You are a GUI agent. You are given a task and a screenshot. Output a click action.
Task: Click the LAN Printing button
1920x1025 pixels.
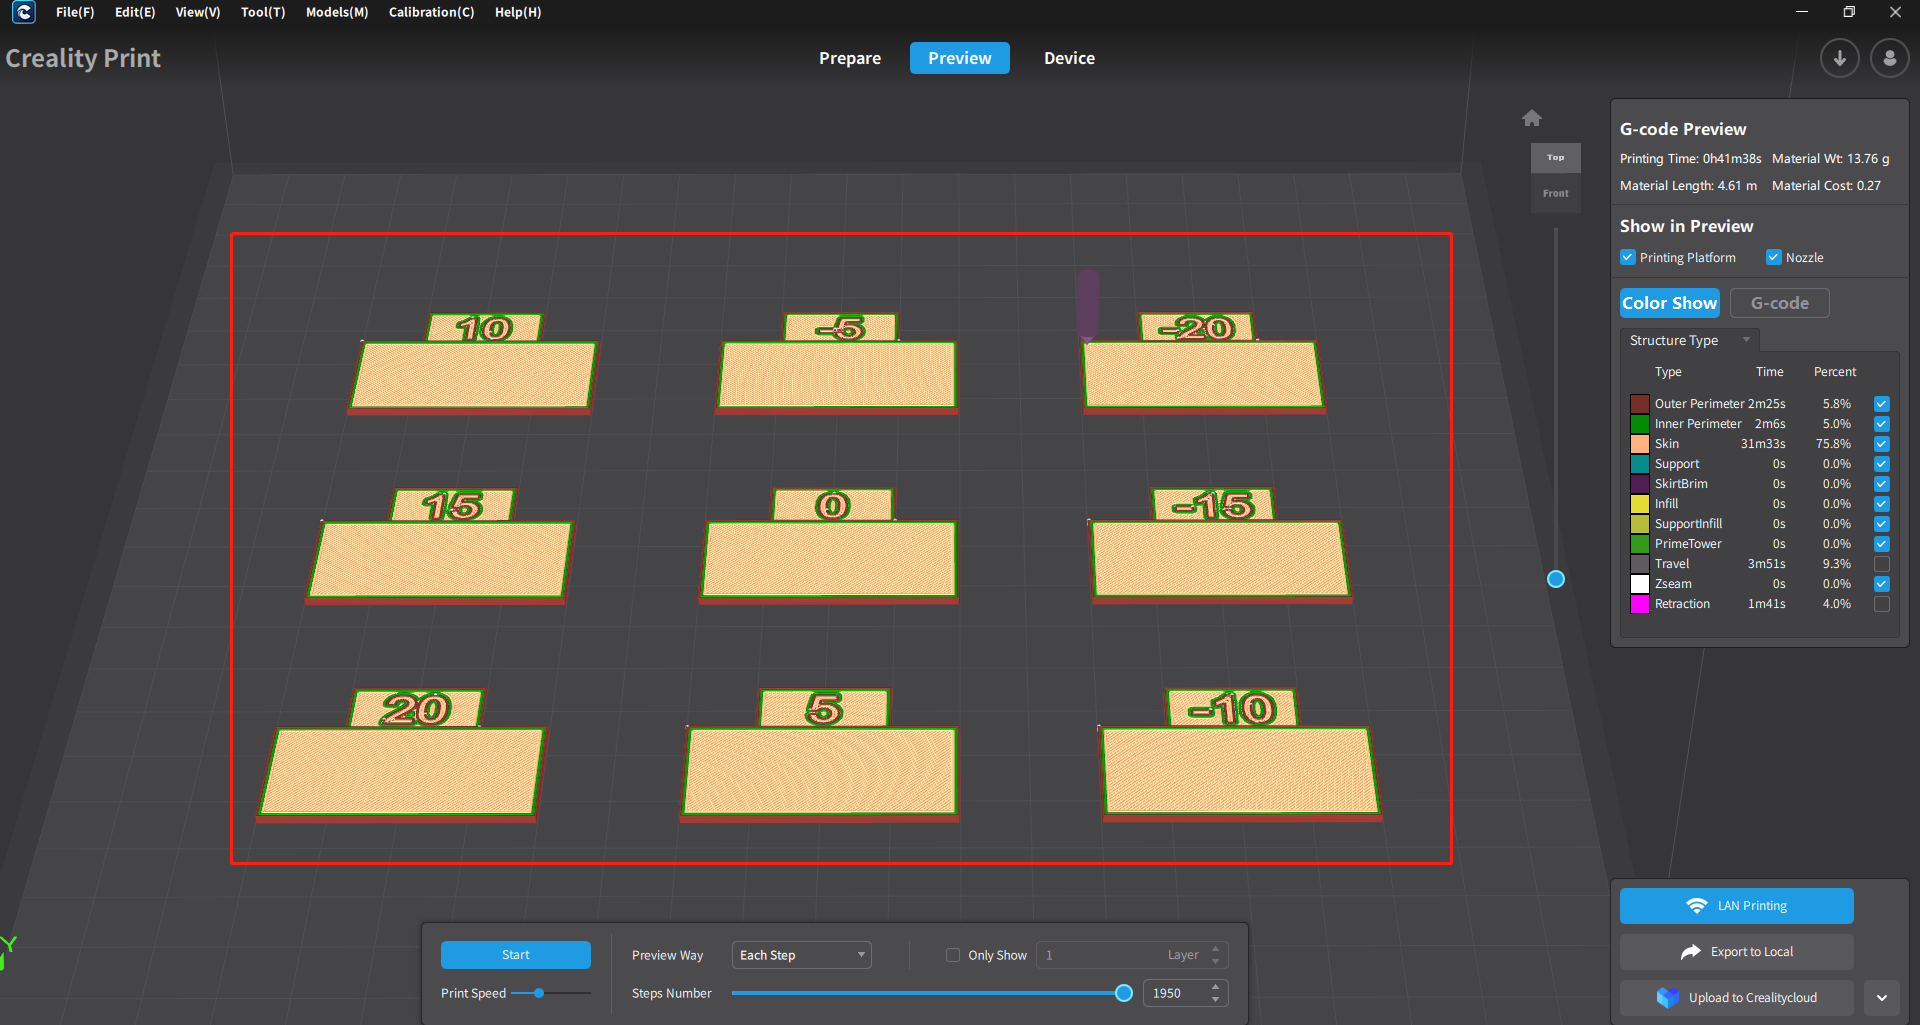coord(1737,906)
